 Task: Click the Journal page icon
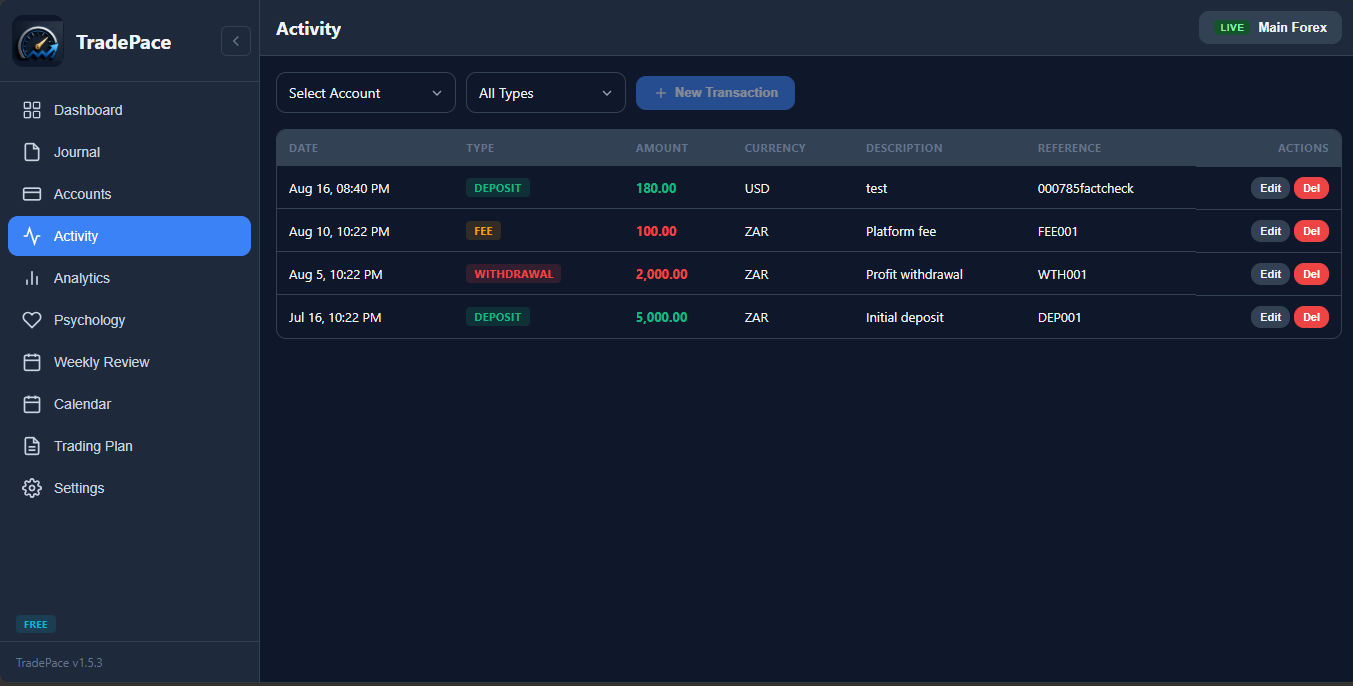[32, 152]
